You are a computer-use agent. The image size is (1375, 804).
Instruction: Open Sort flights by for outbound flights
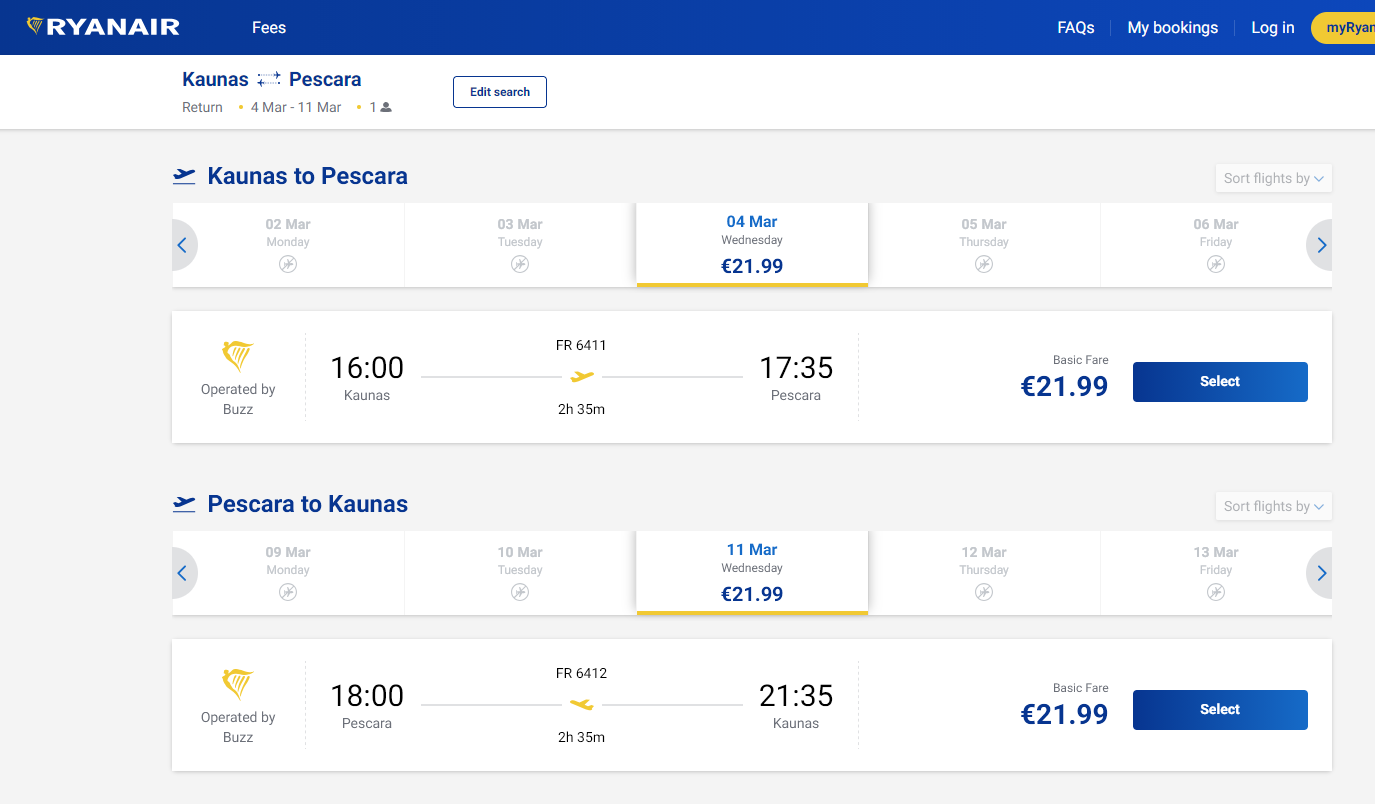pyautogui.click(x=1273, y=178)
